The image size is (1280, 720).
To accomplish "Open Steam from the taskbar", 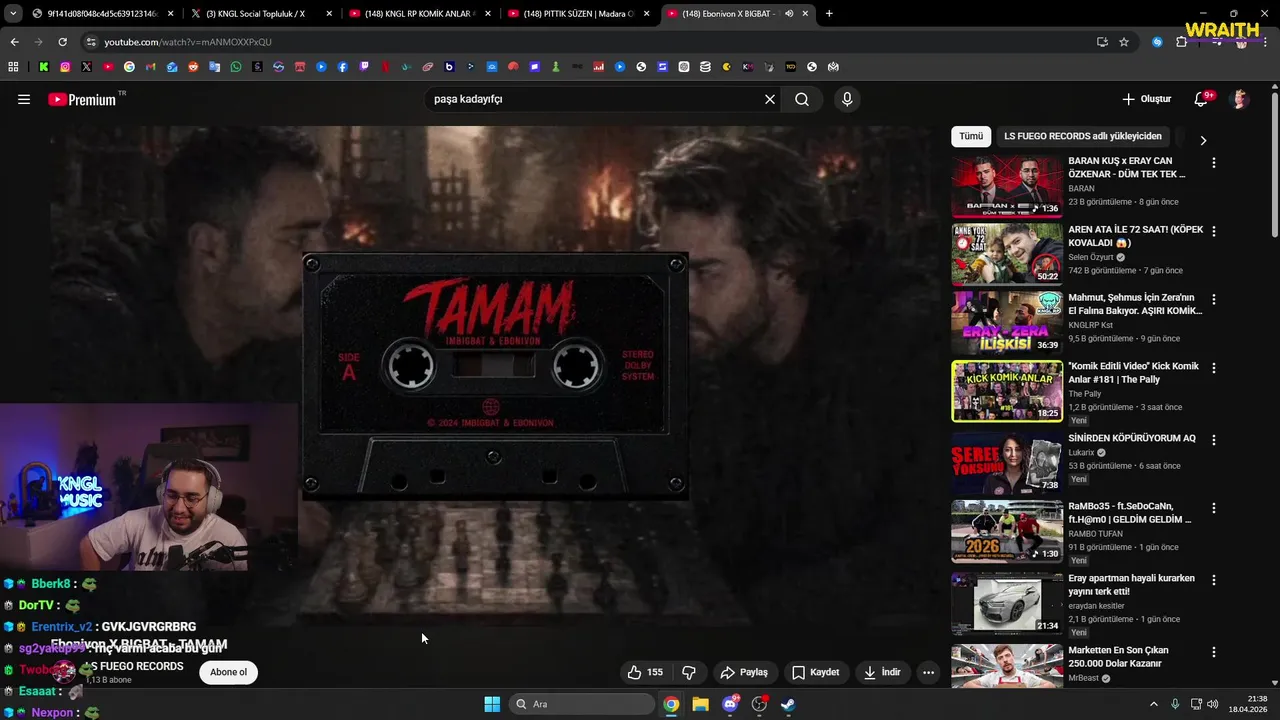I will pos(788,704).
